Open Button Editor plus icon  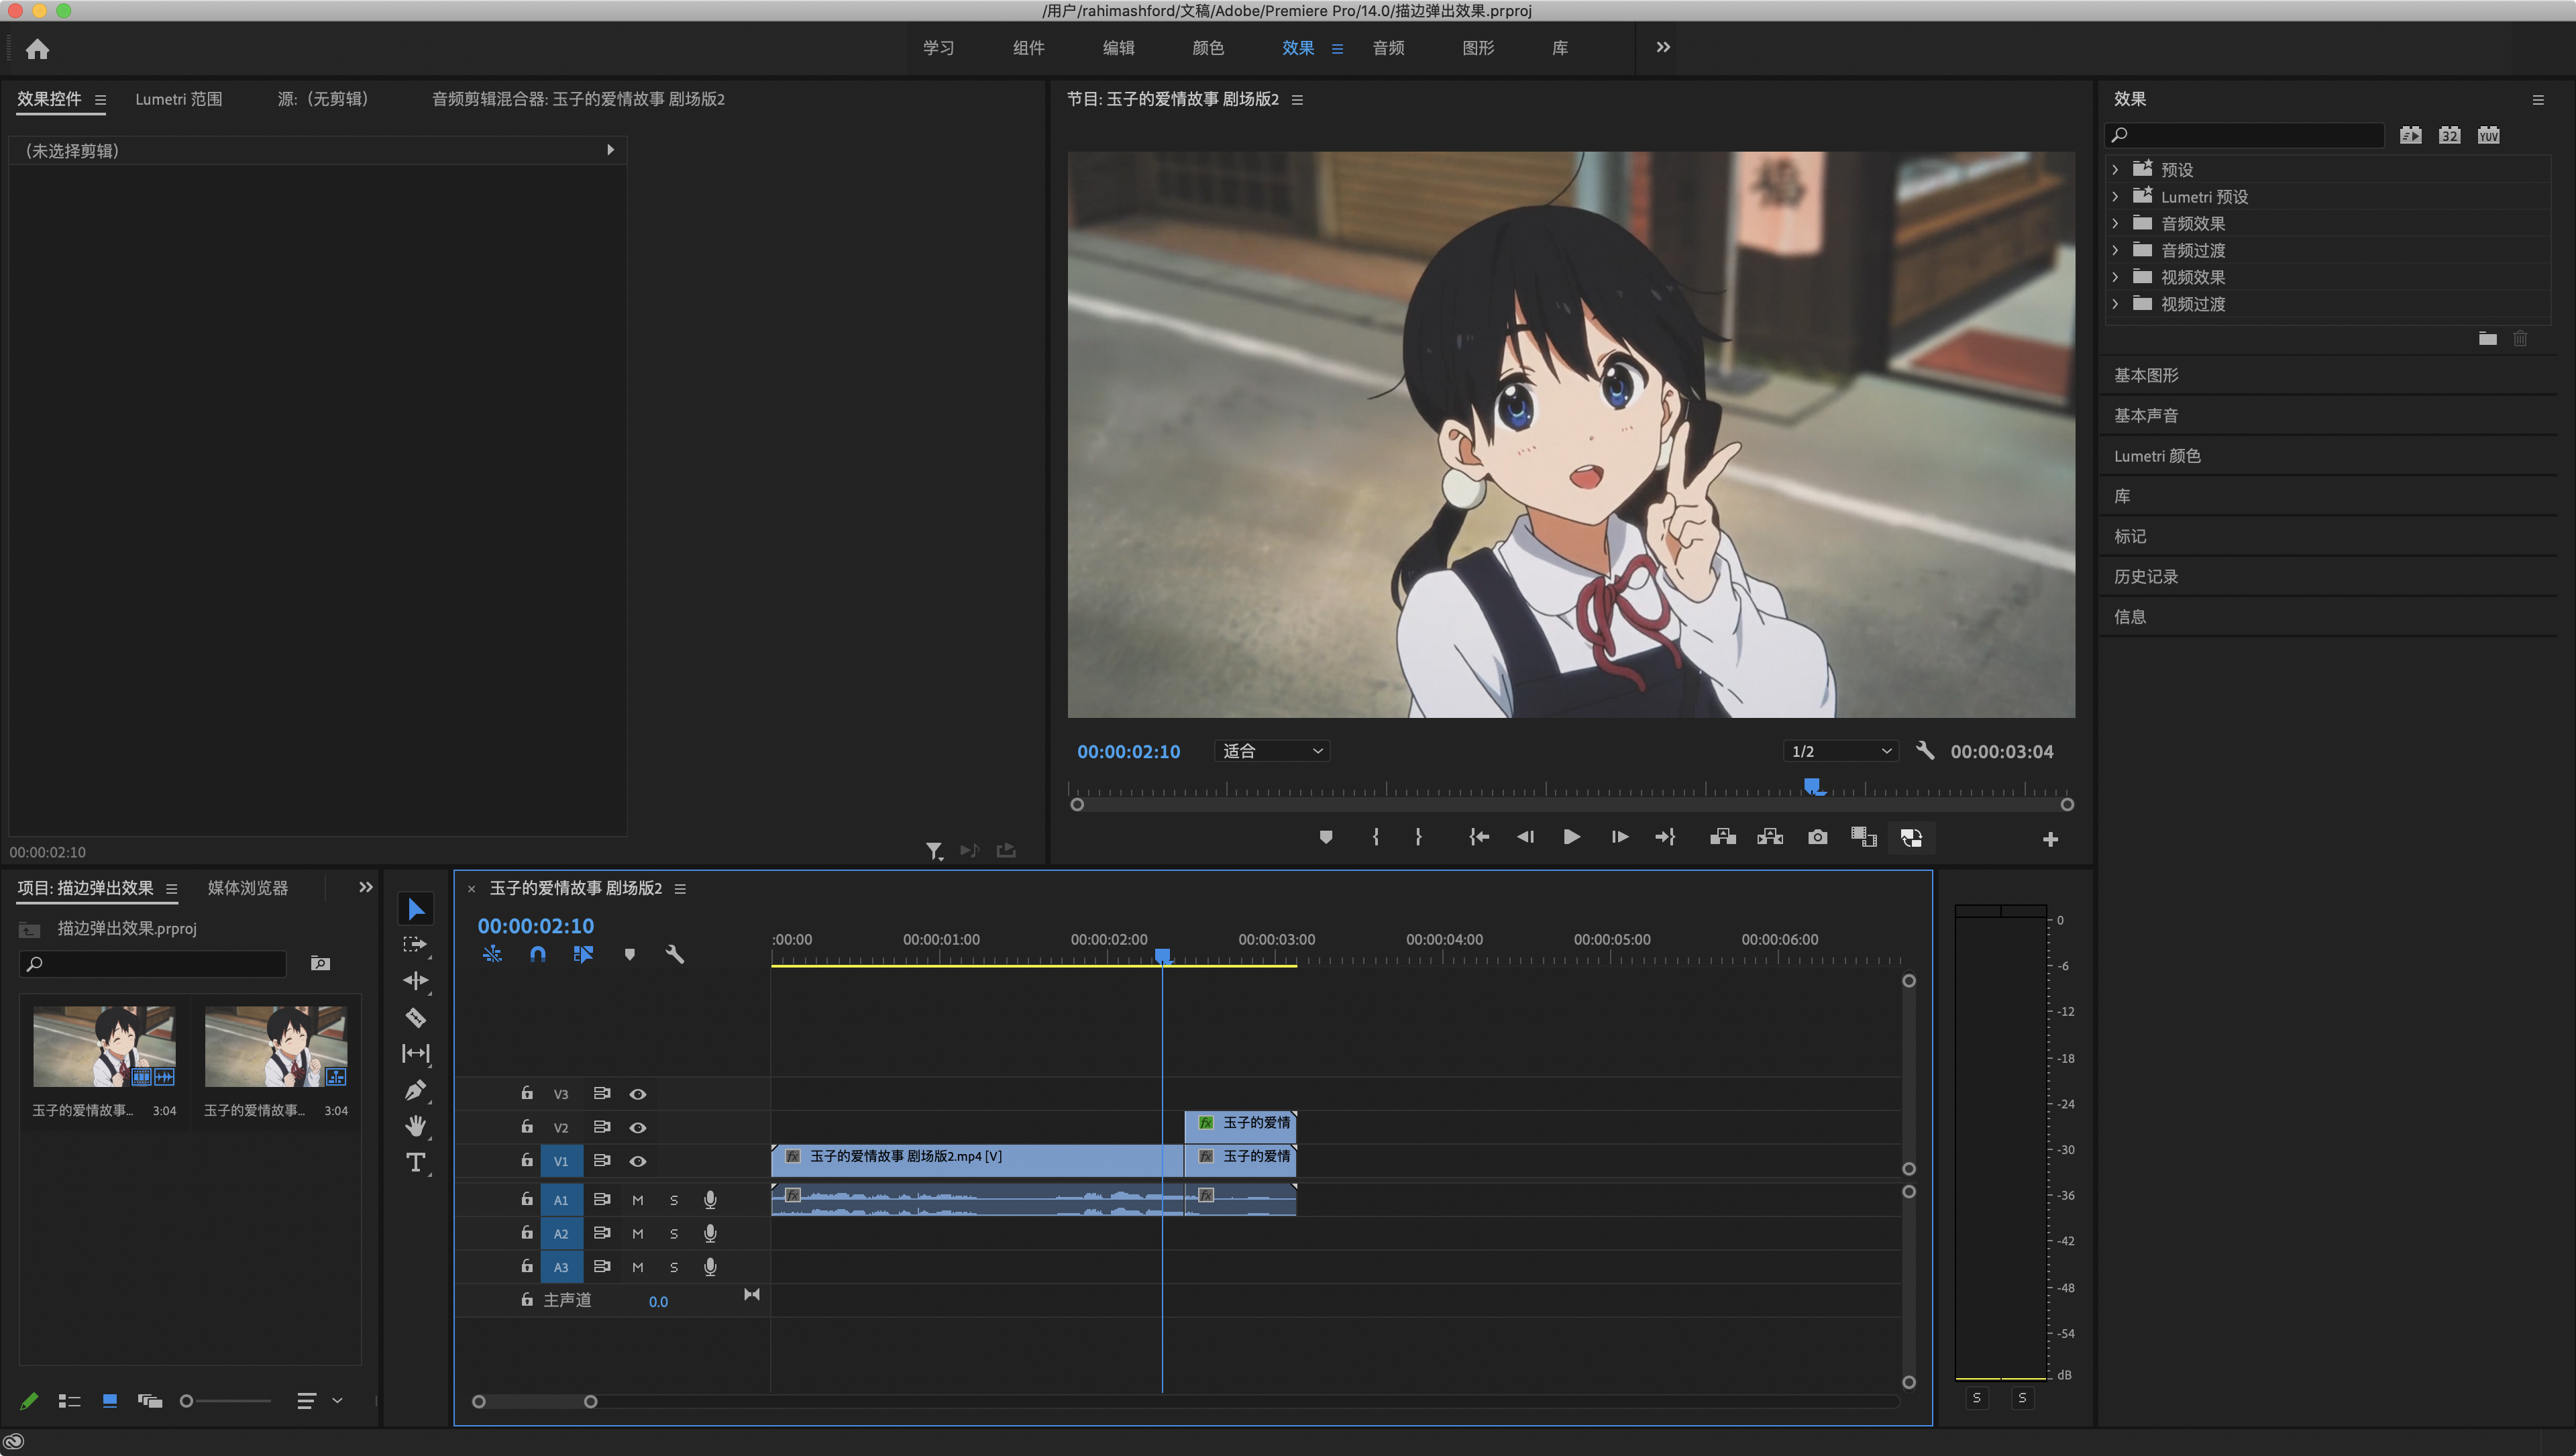[x=2050, y=839]
